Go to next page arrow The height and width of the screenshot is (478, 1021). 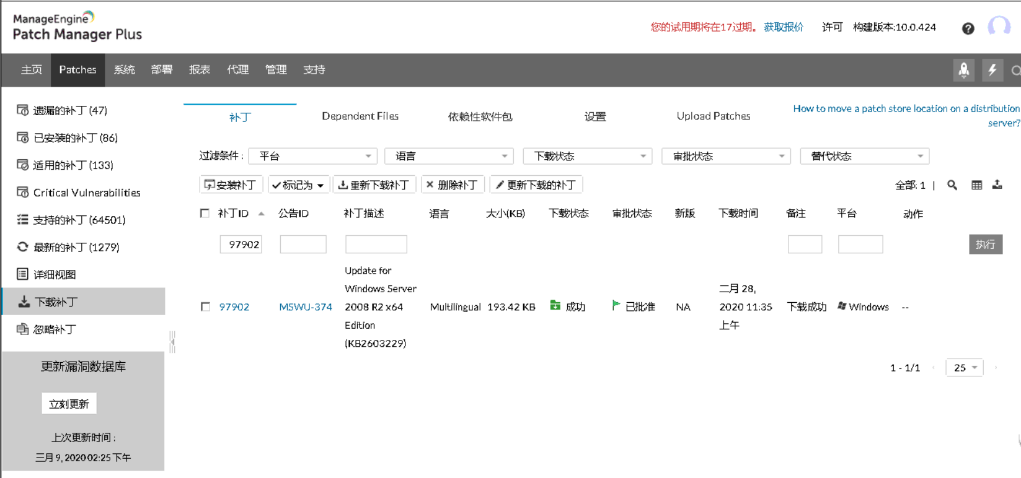(x=996, y=368)
